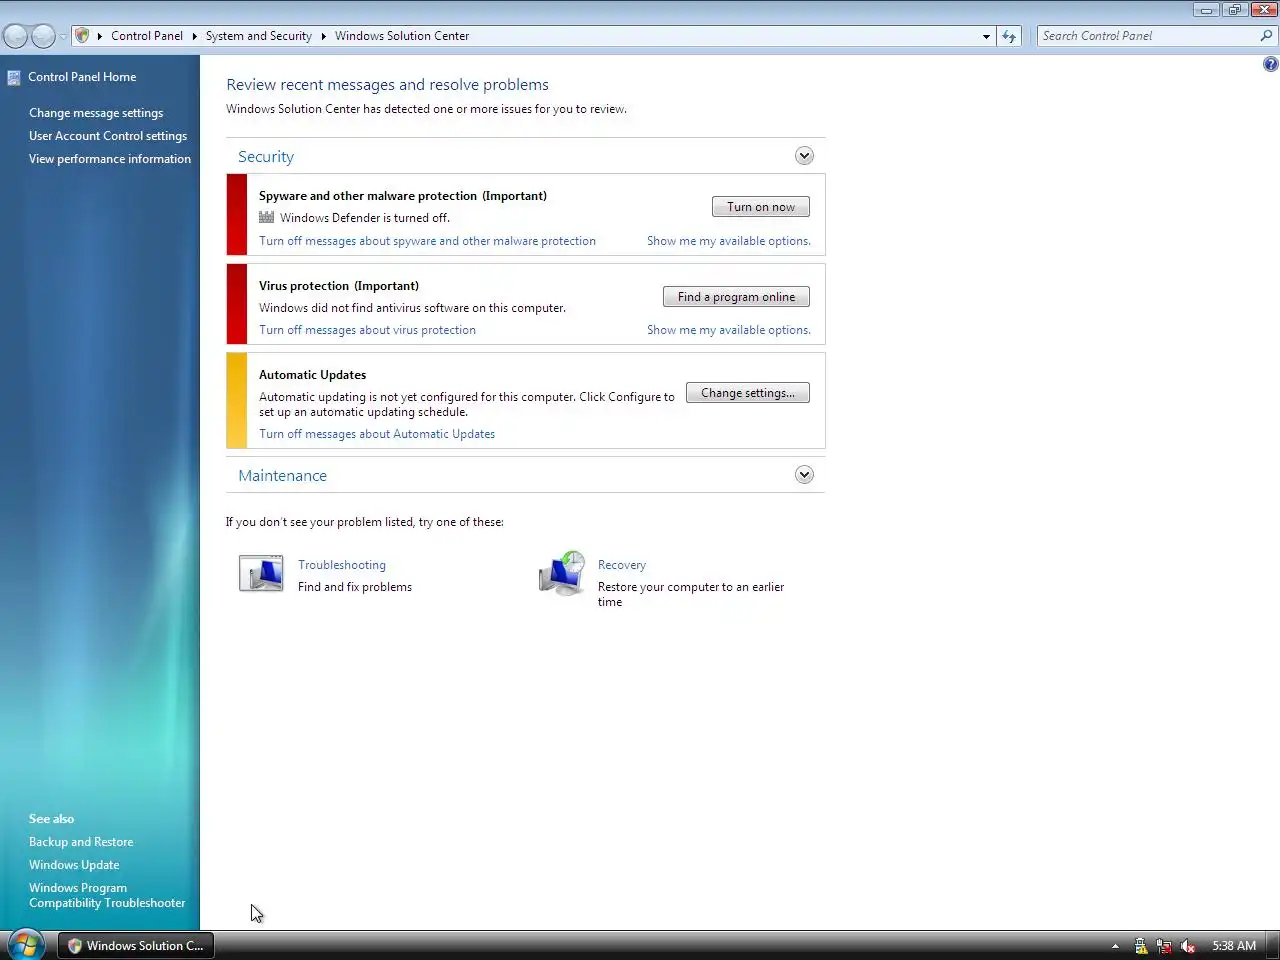This screenshot has height=960, width=1280.
Task: Open View performance information
Action: tap(110, 159)
